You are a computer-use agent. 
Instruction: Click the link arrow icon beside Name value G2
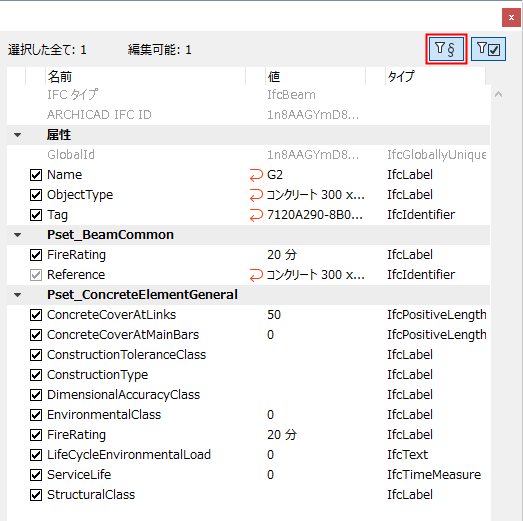256,175
